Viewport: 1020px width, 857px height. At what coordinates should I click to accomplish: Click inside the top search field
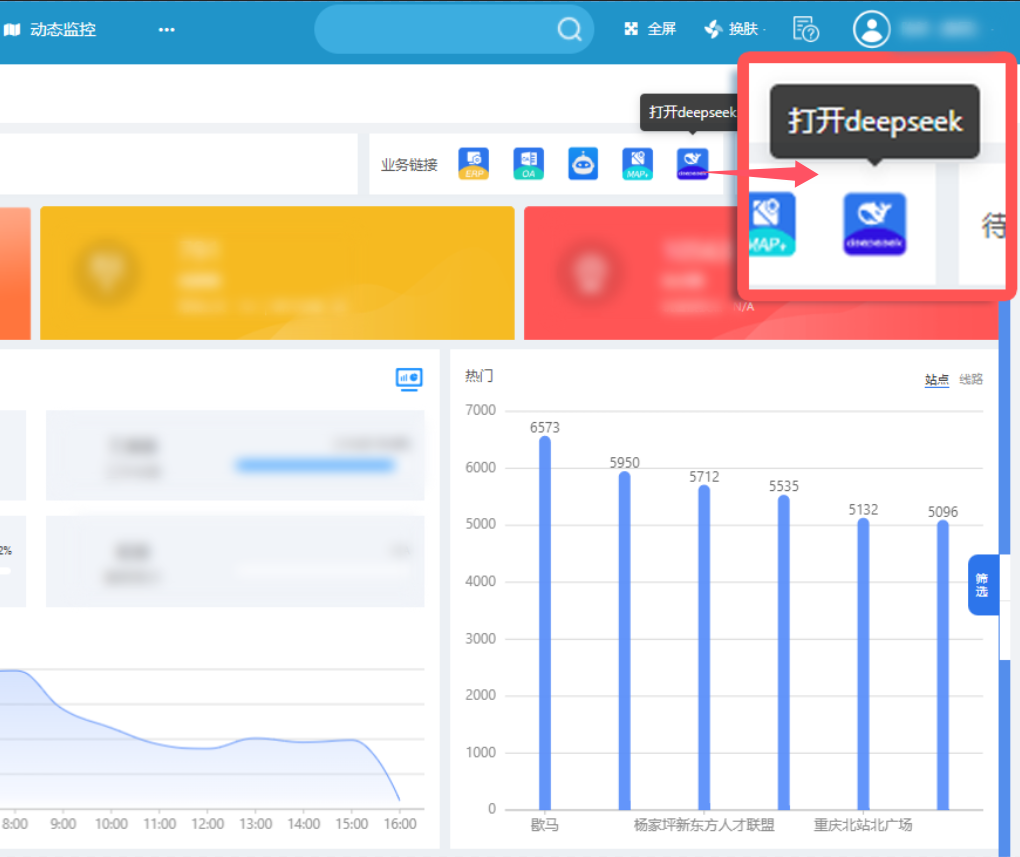440,29
